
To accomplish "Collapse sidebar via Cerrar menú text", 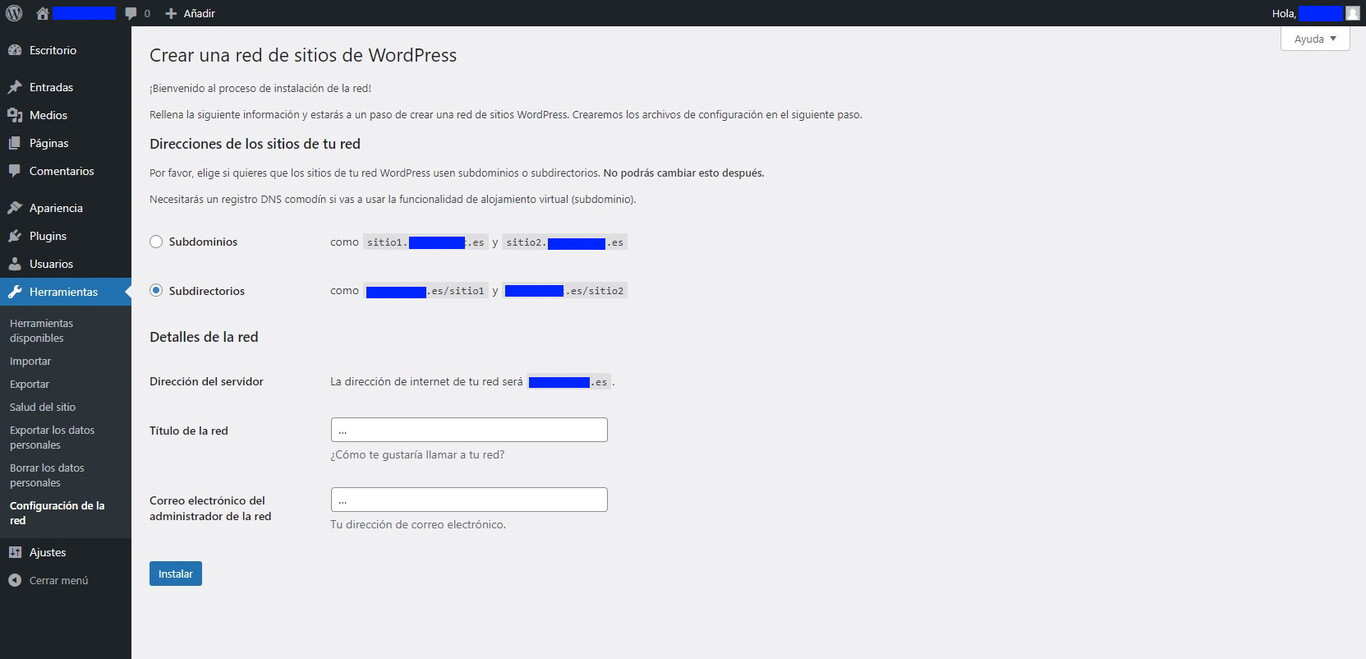I will [59, 580].
